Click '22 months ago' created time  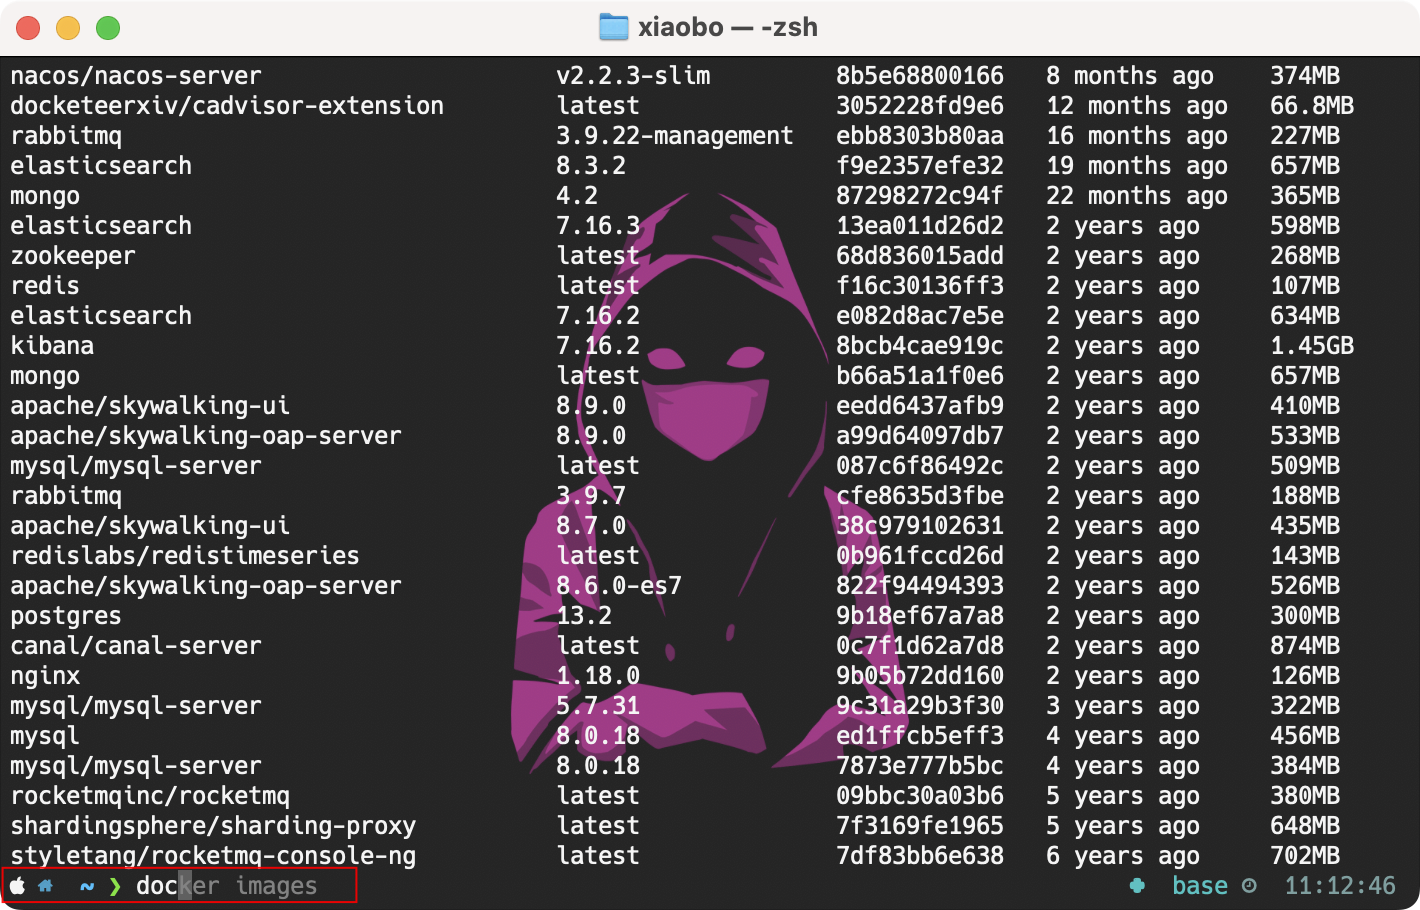(1137, 196)
